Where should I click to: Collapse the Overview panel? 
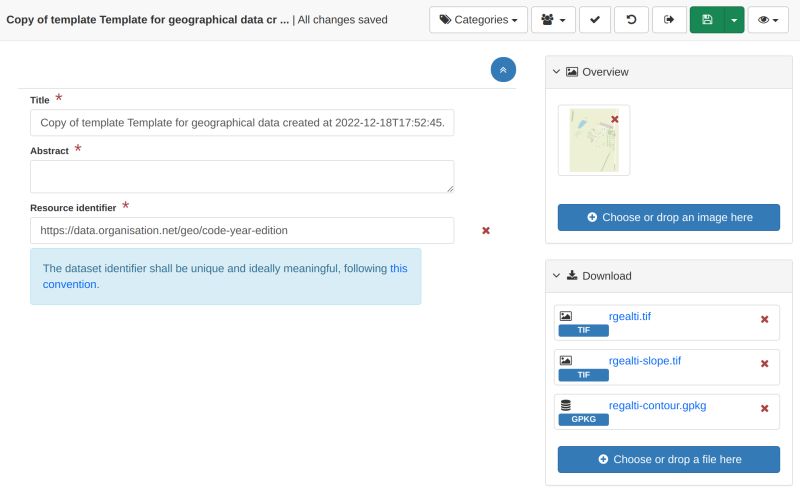[x=556, y=72]
